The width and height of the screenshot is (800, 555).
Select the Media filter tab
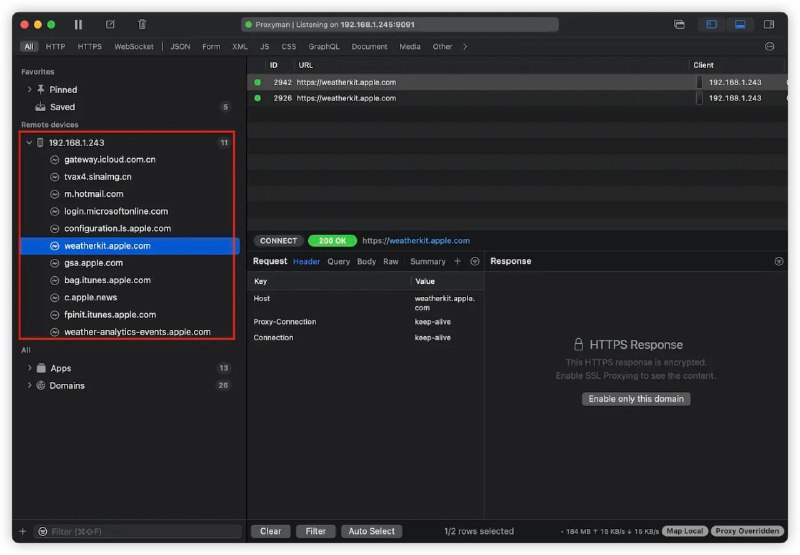pos(410,46)
